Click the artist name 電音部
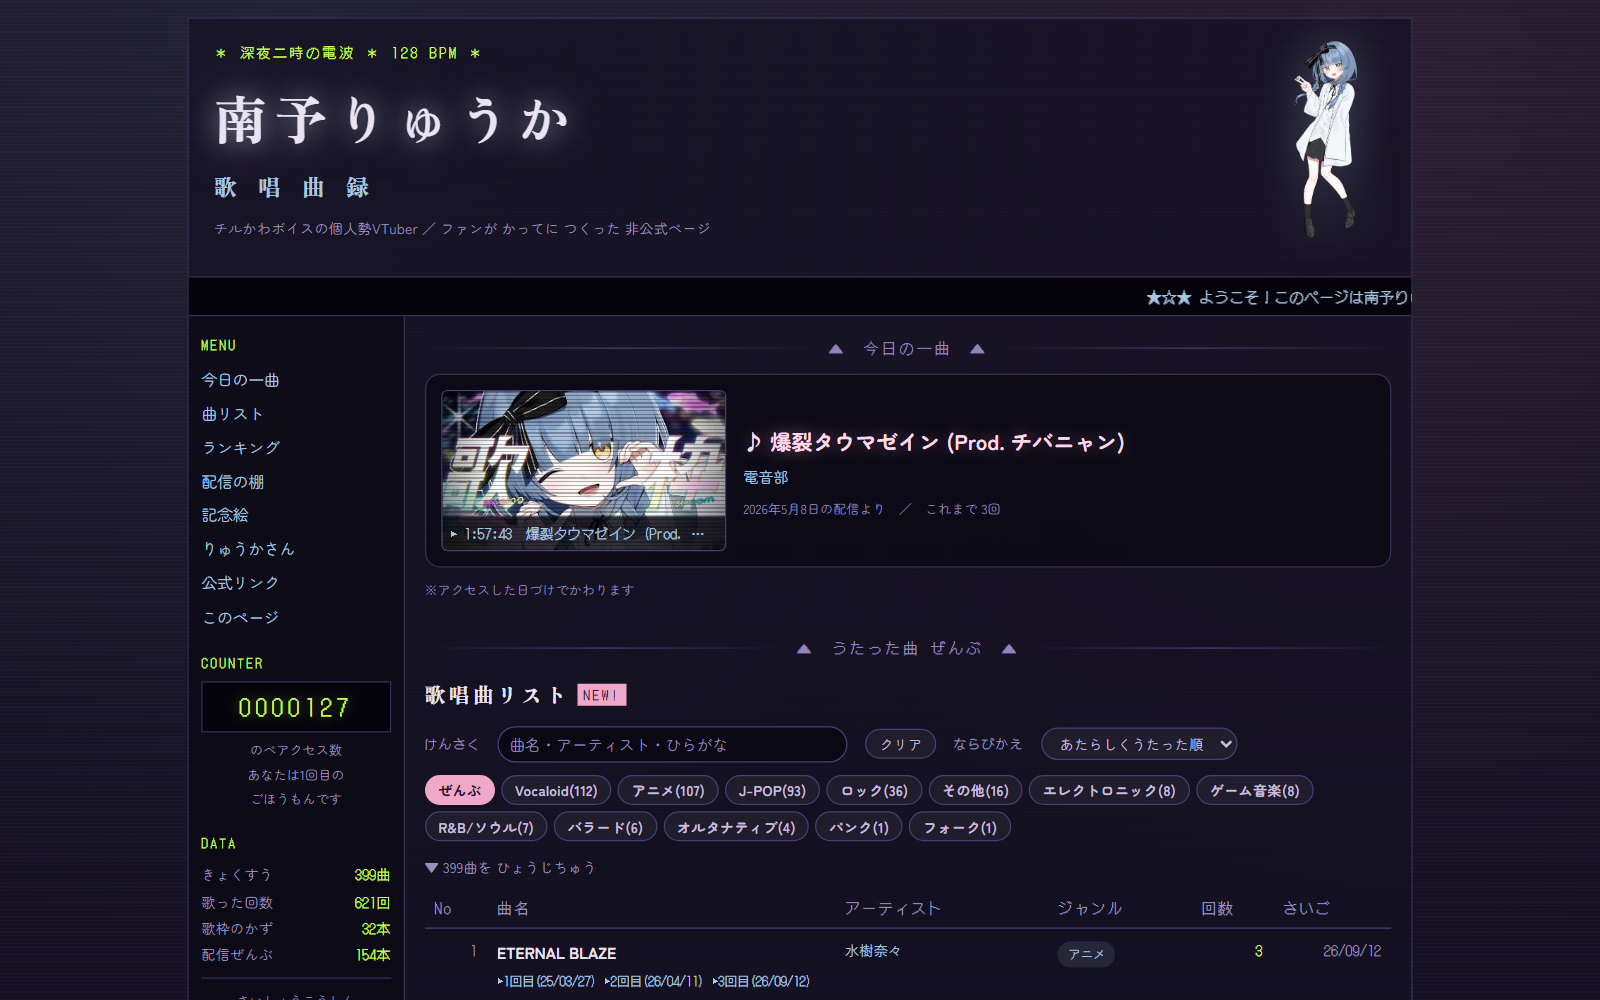Viewport: 1600px width, 1000px height. [766, 478]
